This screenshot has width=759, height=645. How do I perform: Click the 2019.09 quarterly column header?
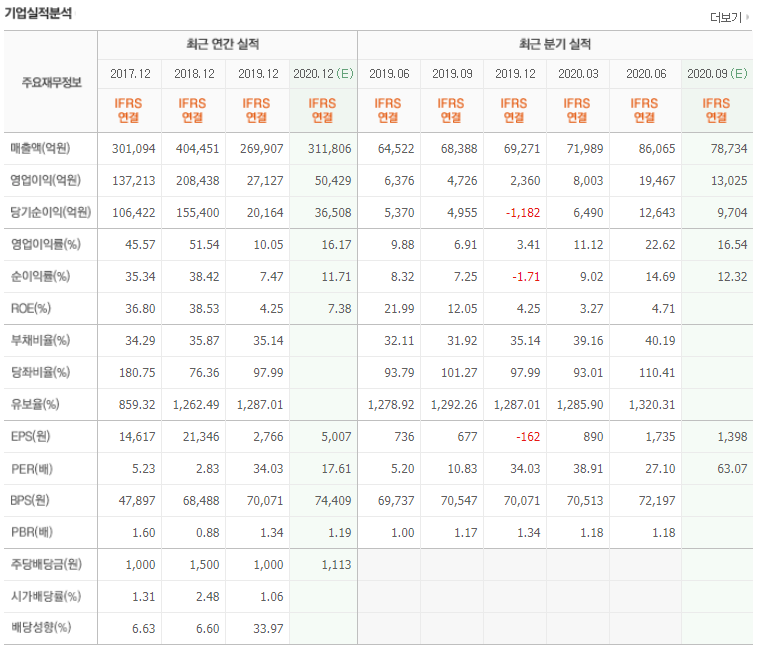[x=452, y=74]
